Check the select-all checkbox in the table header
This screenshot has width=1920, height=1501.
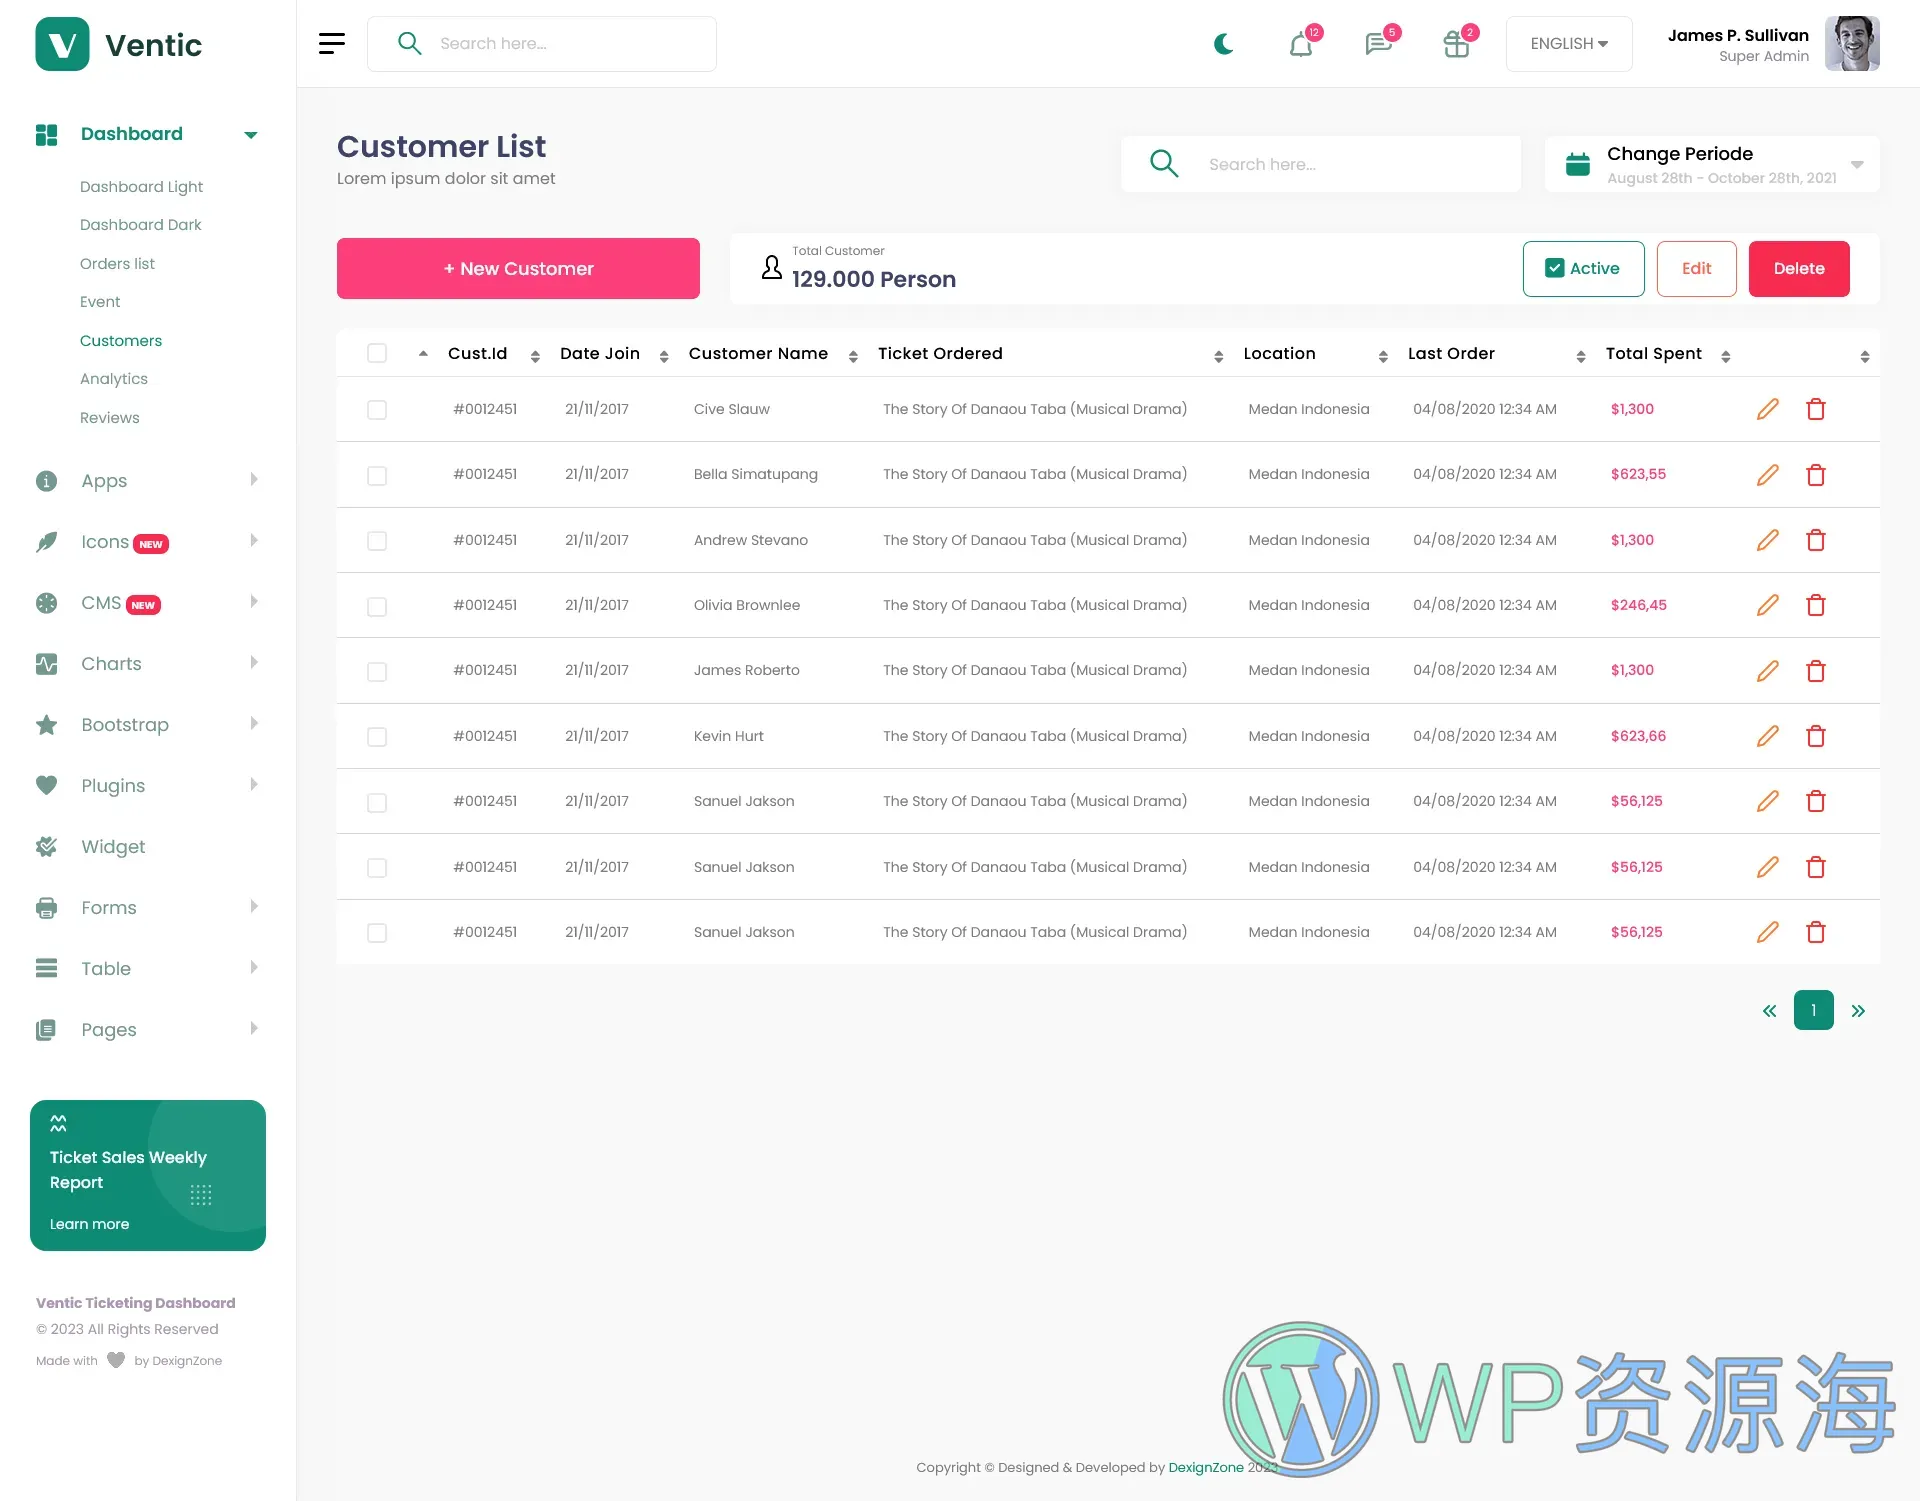click(377, 353)
